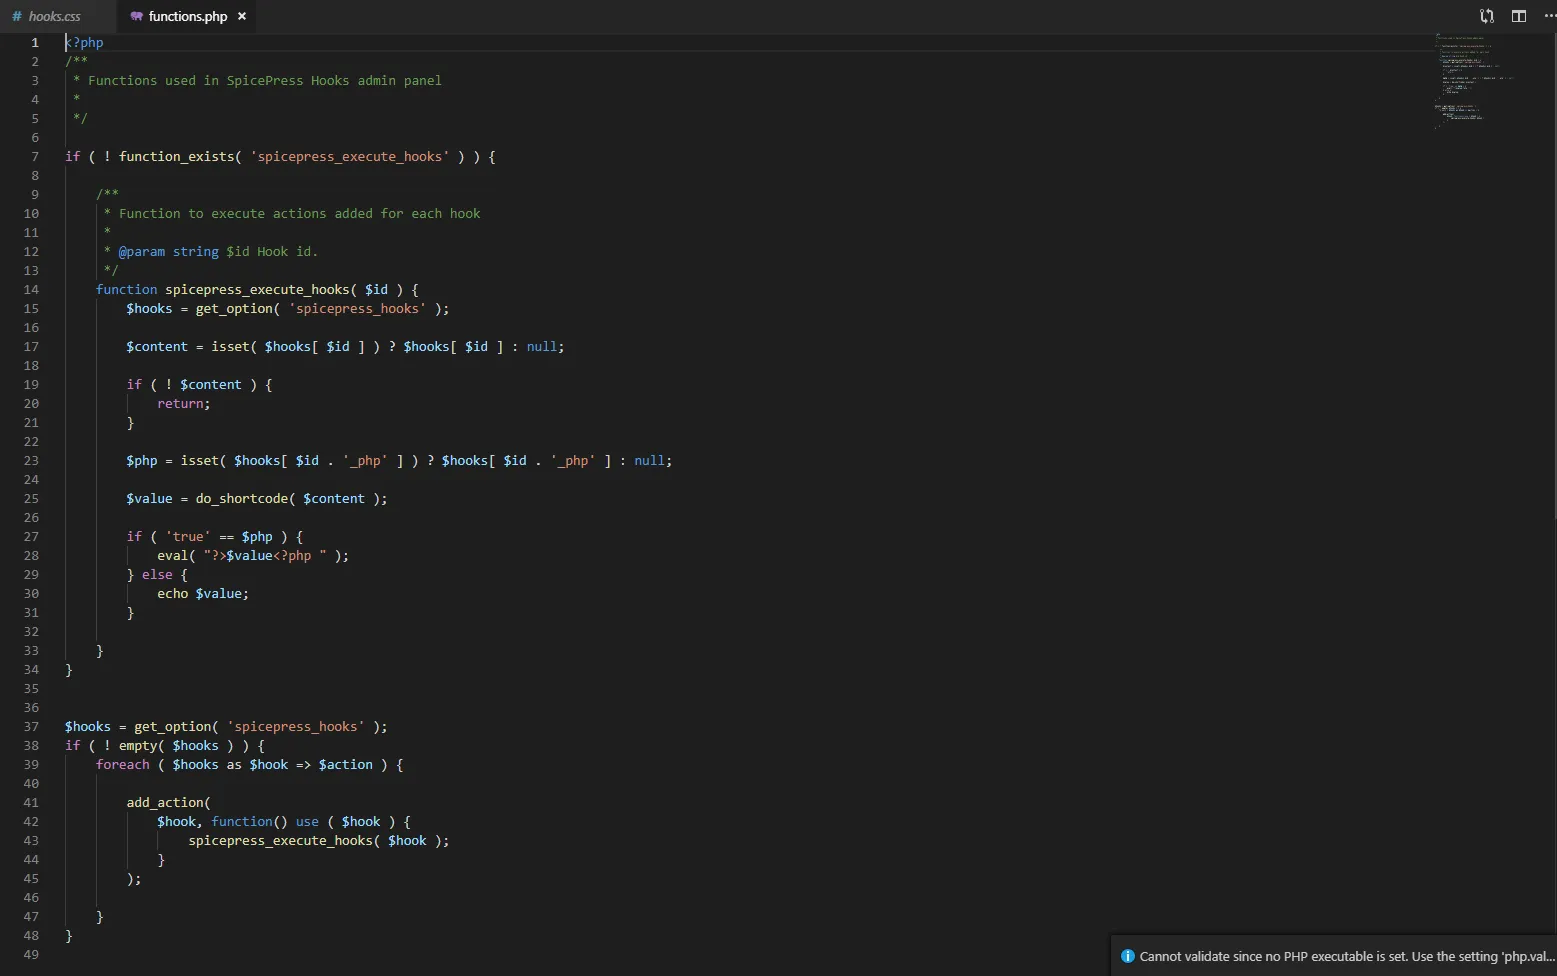Screen dimensions: 1557x976
Task: Select the functions.php editor tab
Action: 187,16
